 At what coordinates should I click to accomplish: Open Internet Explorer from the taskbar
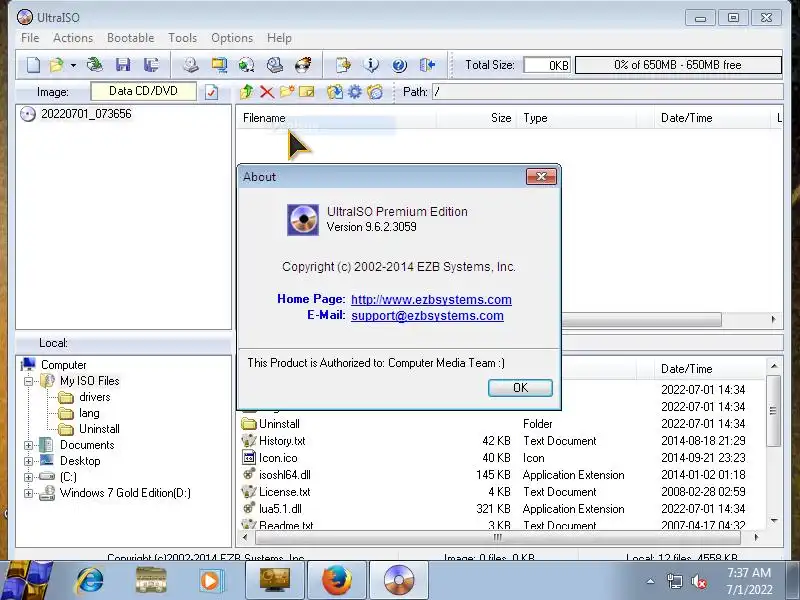tap(90, 580)
